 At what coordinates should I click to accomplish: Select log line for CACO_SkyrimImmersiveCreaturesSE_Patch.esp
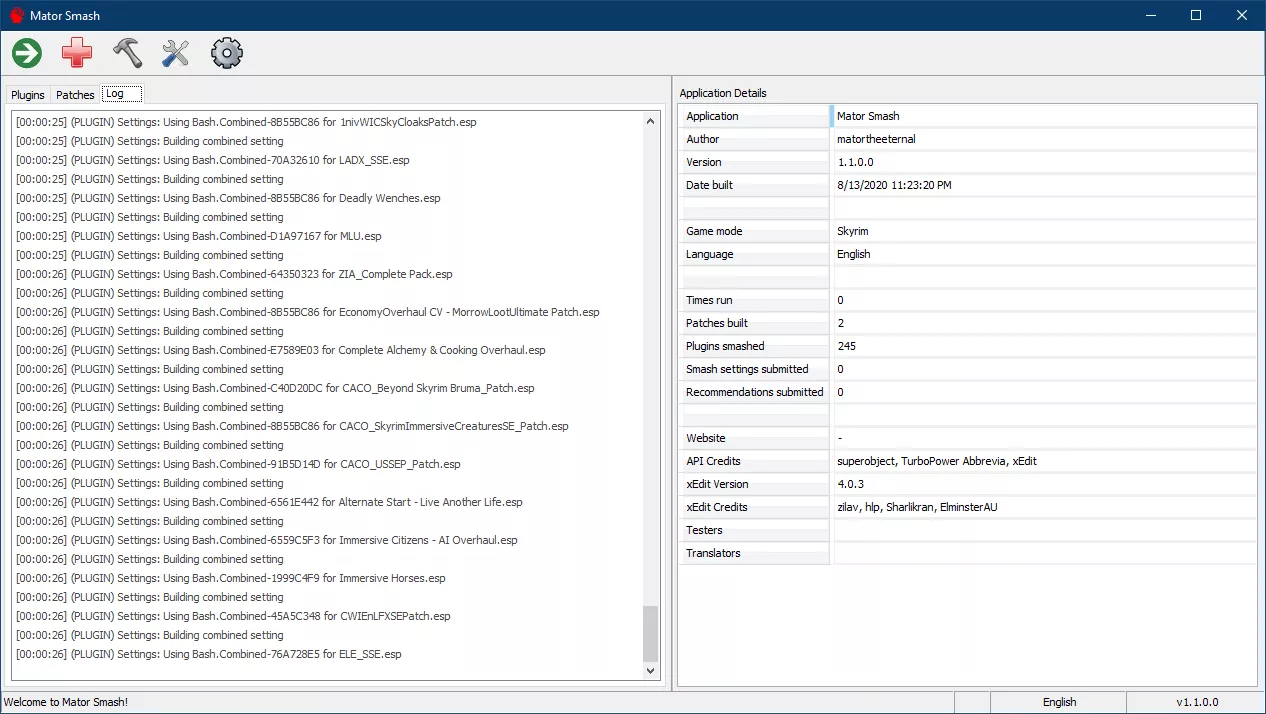[x=292, y=426]
